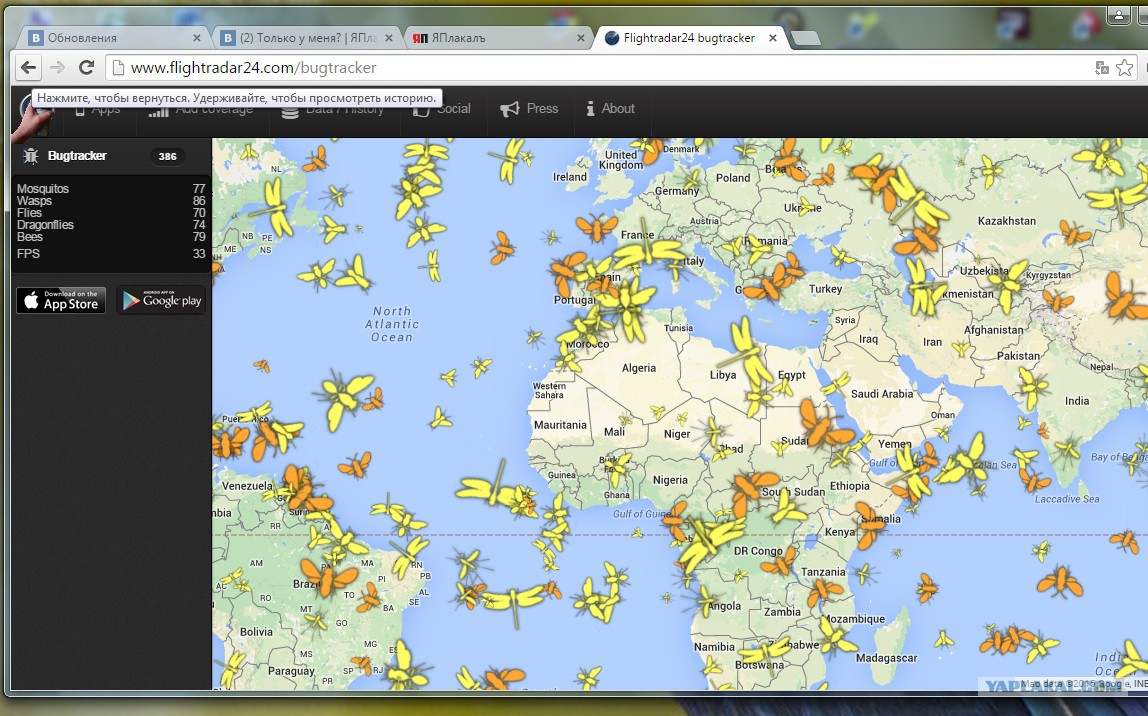Click the address bar URL field
This screenshot has height=716, width=1148.
[x=600, y=68]
